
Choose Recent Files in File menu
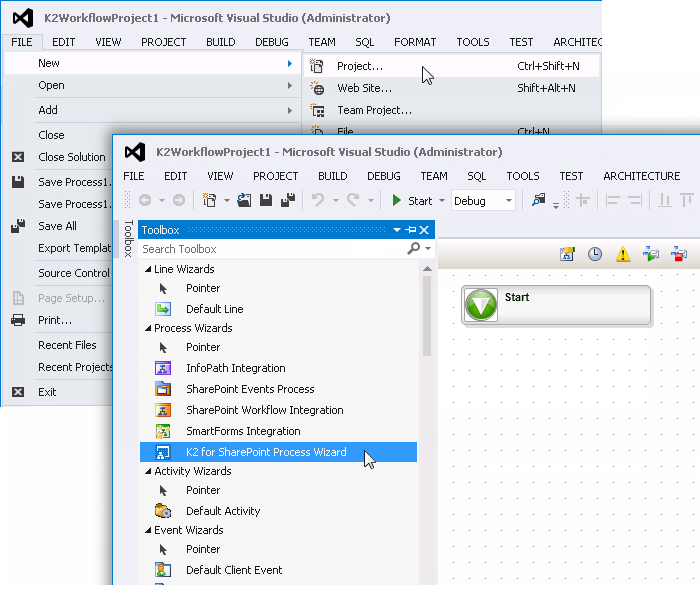pos(58,345)
